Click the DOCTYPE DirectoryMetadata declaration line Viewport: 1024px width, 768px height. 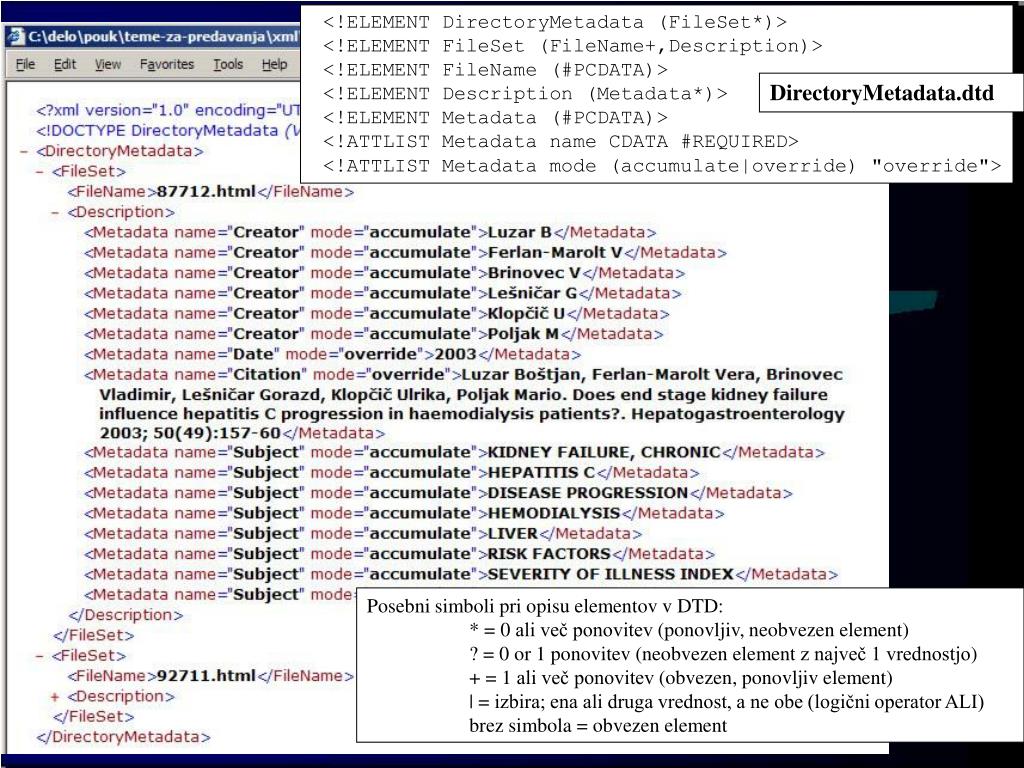(x=168, y=131)
